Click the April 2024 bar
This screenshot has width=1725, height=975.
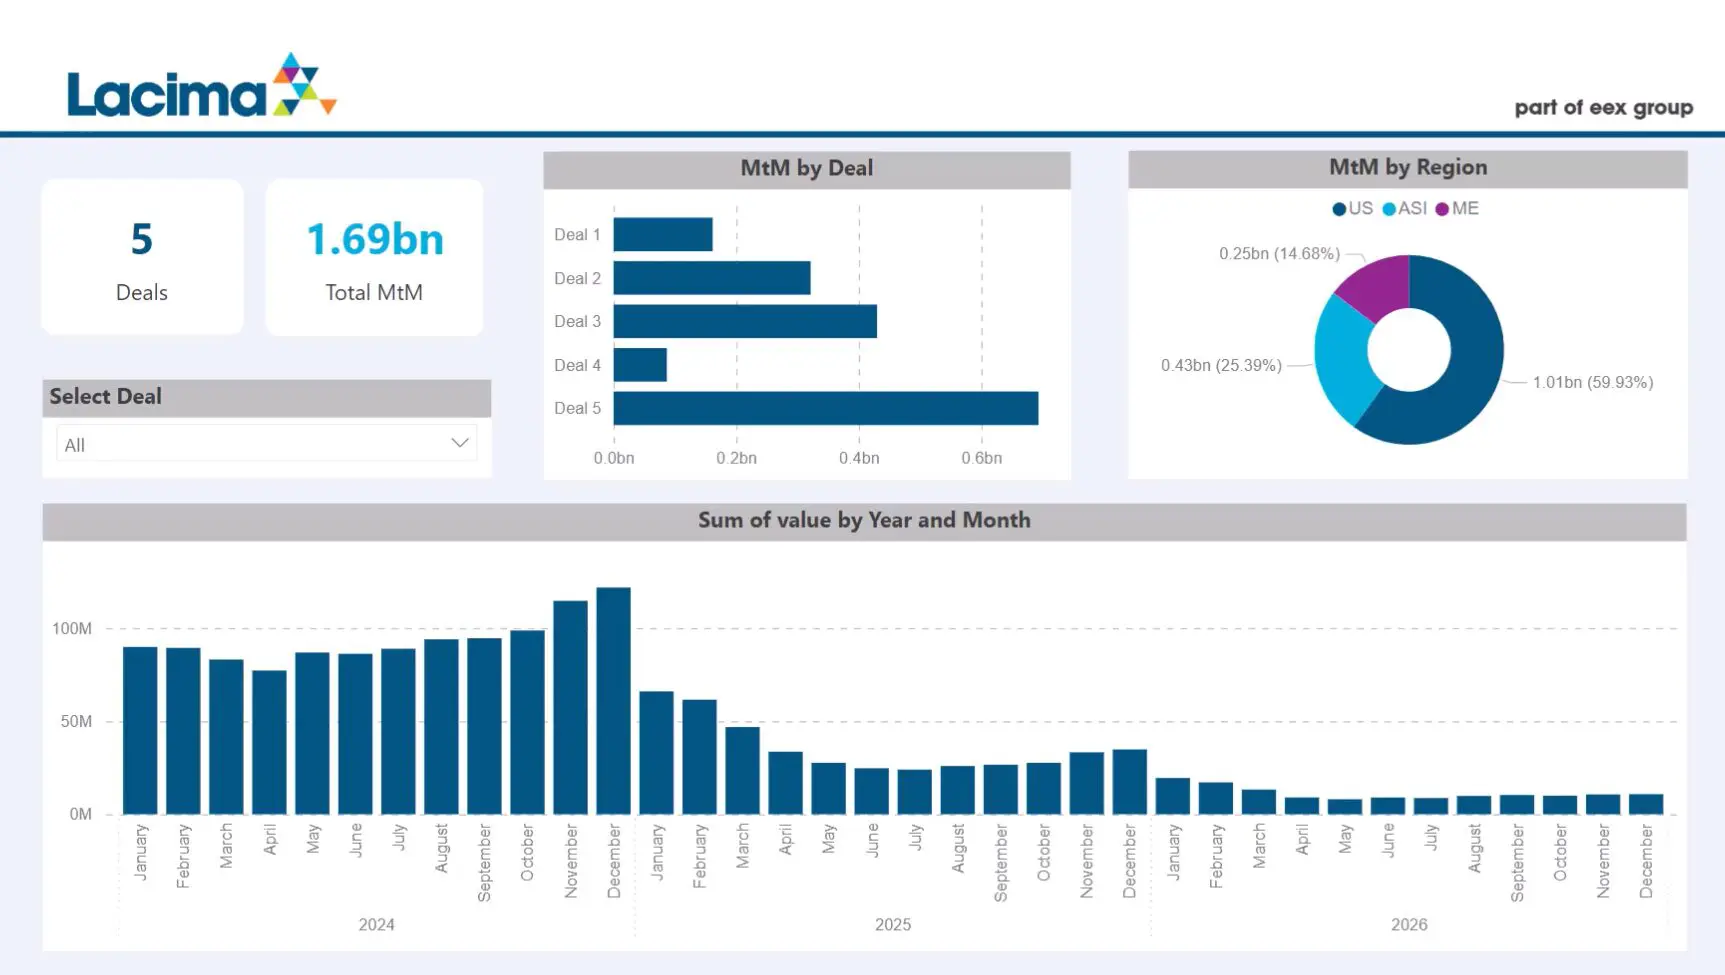[269, 742]
